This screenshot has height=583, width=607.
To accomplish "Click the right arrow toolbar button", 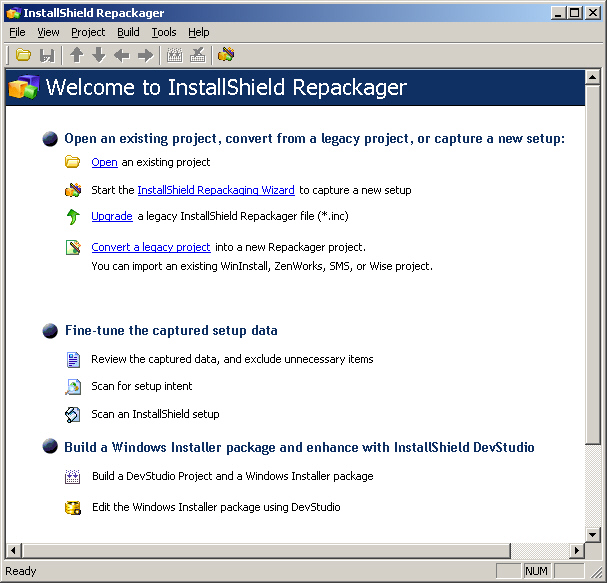I will (145, 55).
